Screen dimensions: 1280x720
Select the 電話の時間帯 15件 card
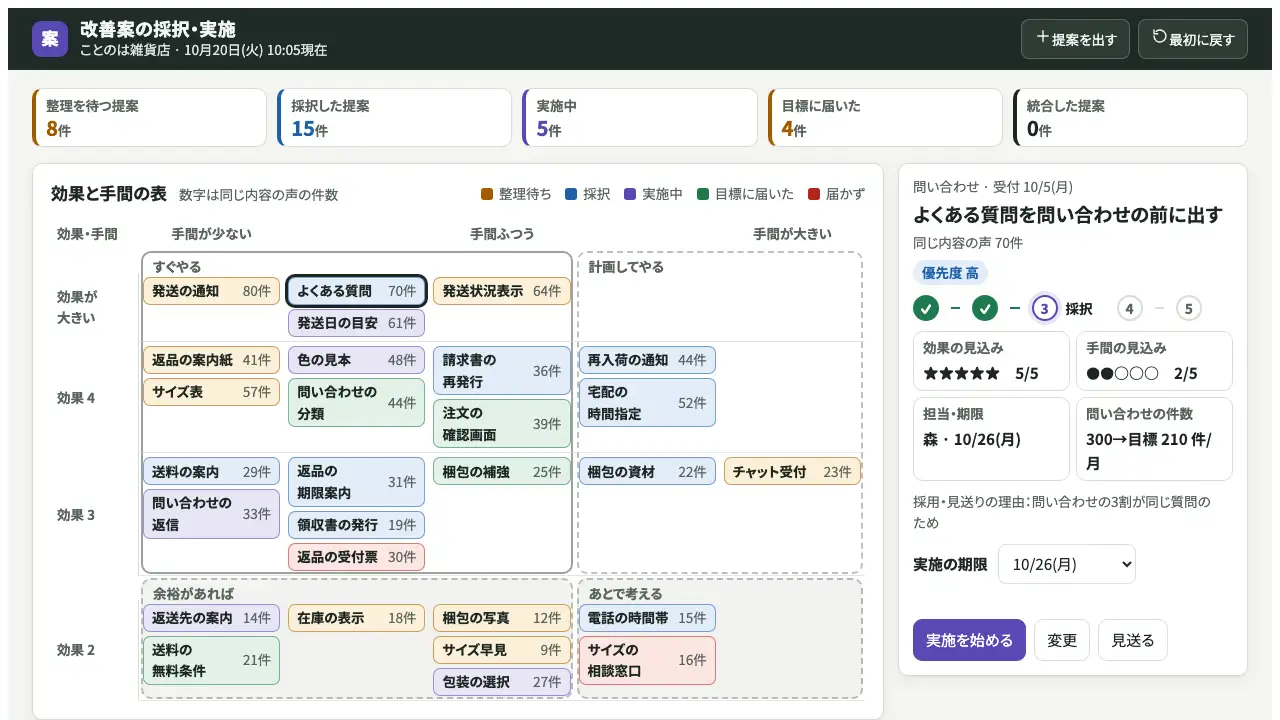pos(647,618)
